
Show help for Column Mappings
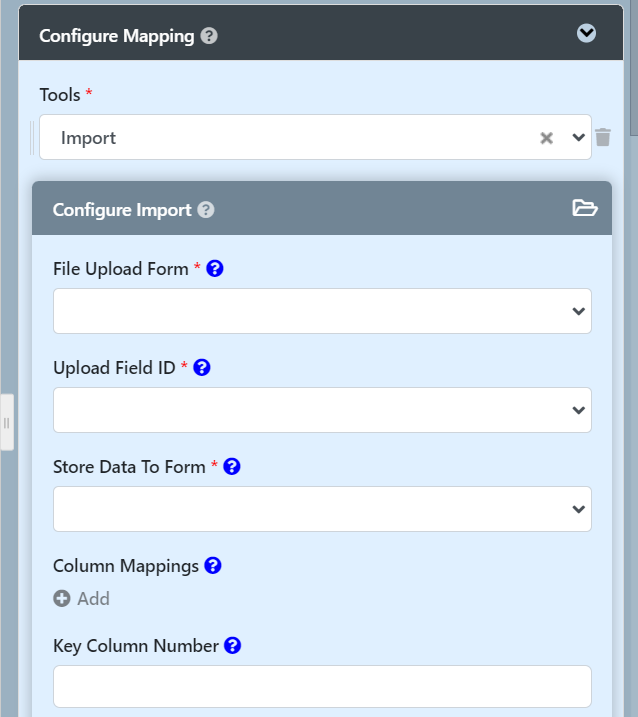click(x=212, y=566)
